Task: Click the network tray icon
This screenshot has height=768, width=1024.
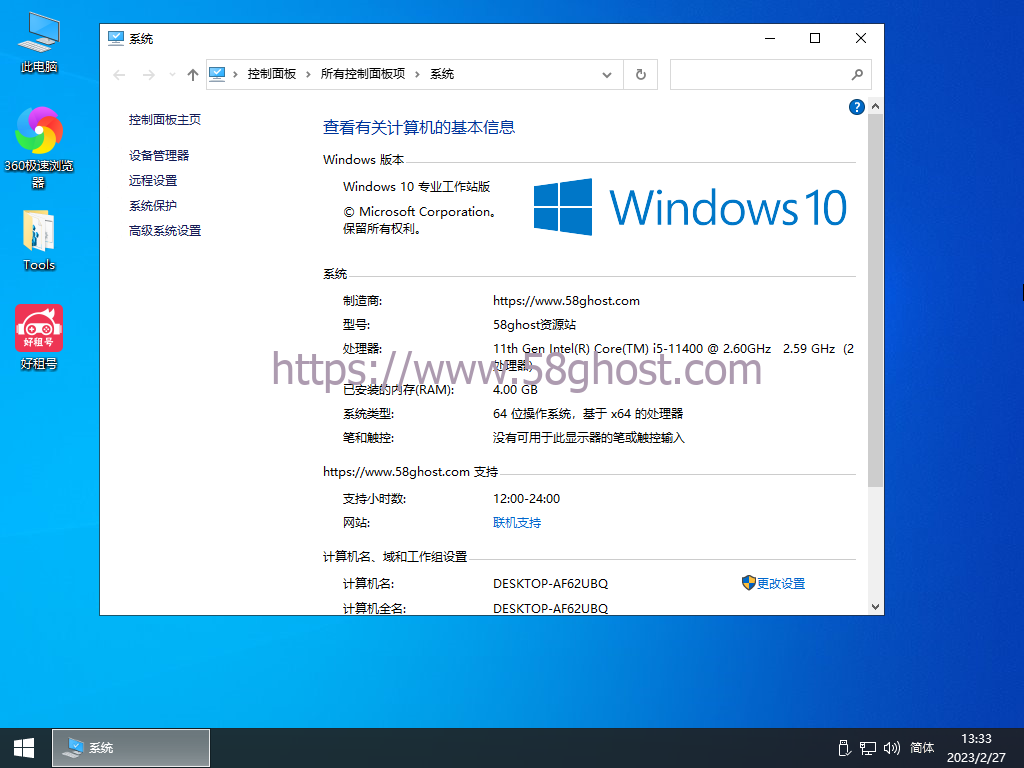Action: click(867, 748)
